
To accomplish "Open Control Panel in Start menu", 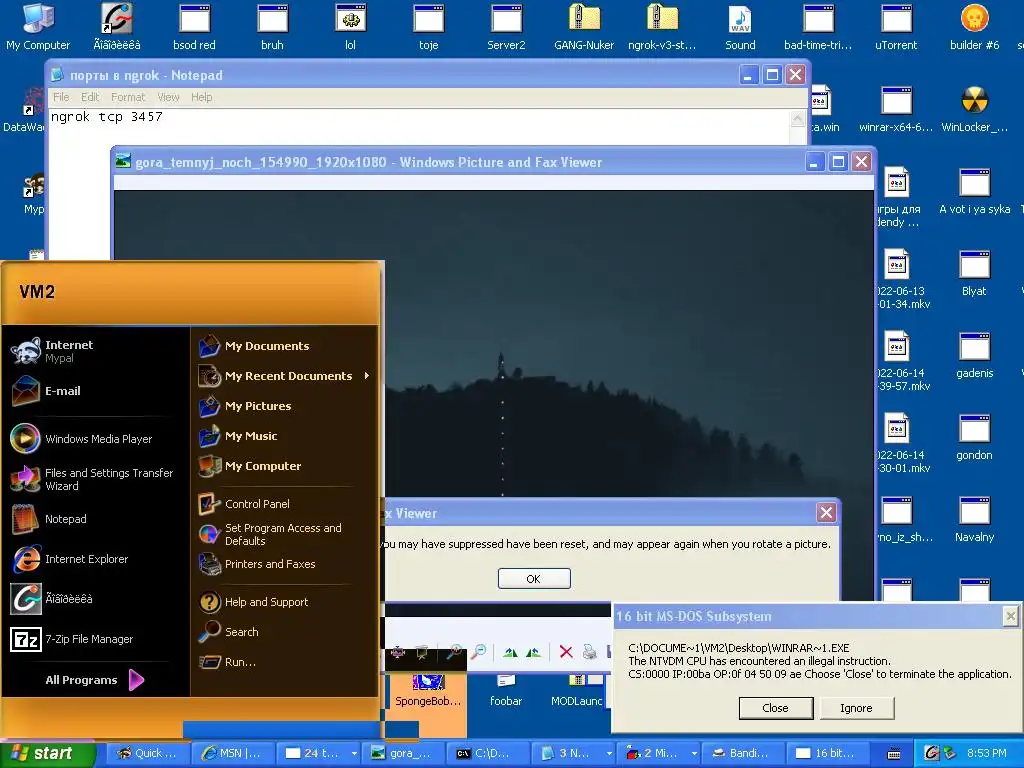I will pos(285,504).
